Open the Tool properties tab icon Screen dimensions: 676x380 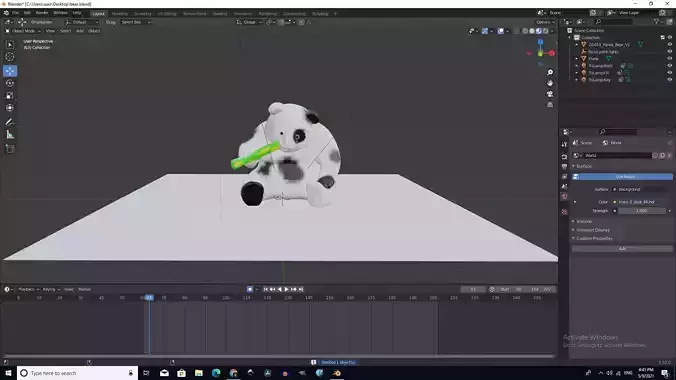(564, 144)
